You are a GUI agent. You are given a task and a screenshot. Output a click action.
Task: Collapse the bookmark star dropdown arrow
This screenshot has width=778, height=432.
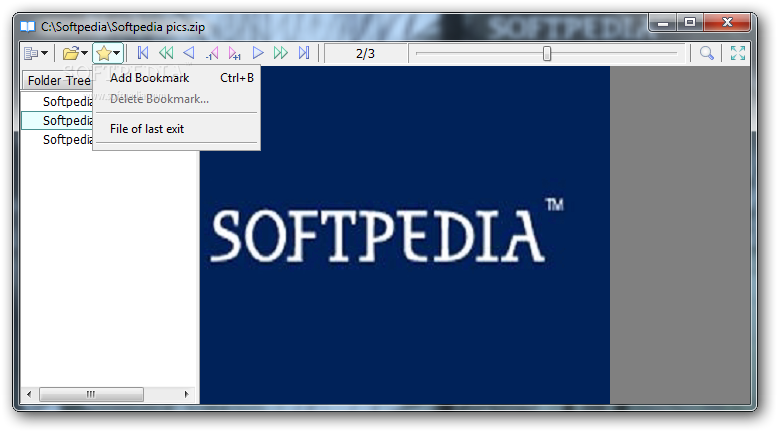pyautogui.click(x=117, y=53)
